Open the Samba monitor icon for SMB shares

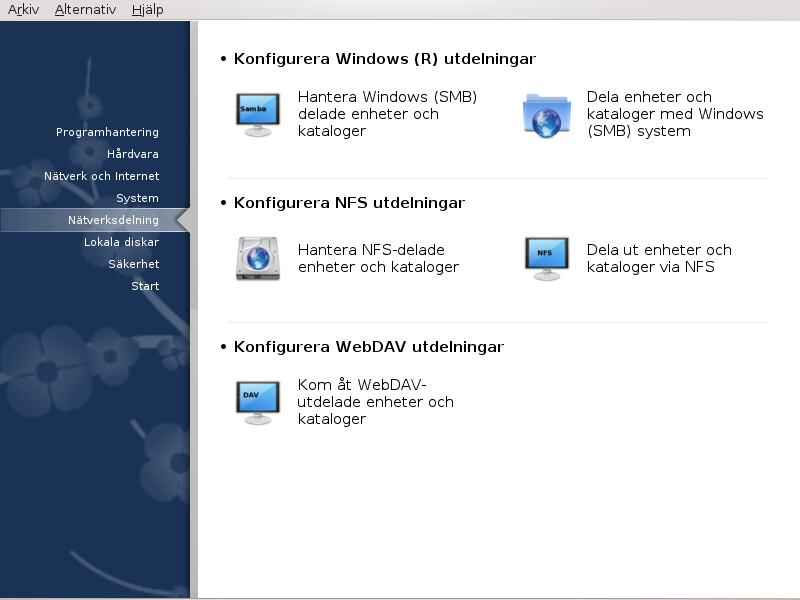258,114
